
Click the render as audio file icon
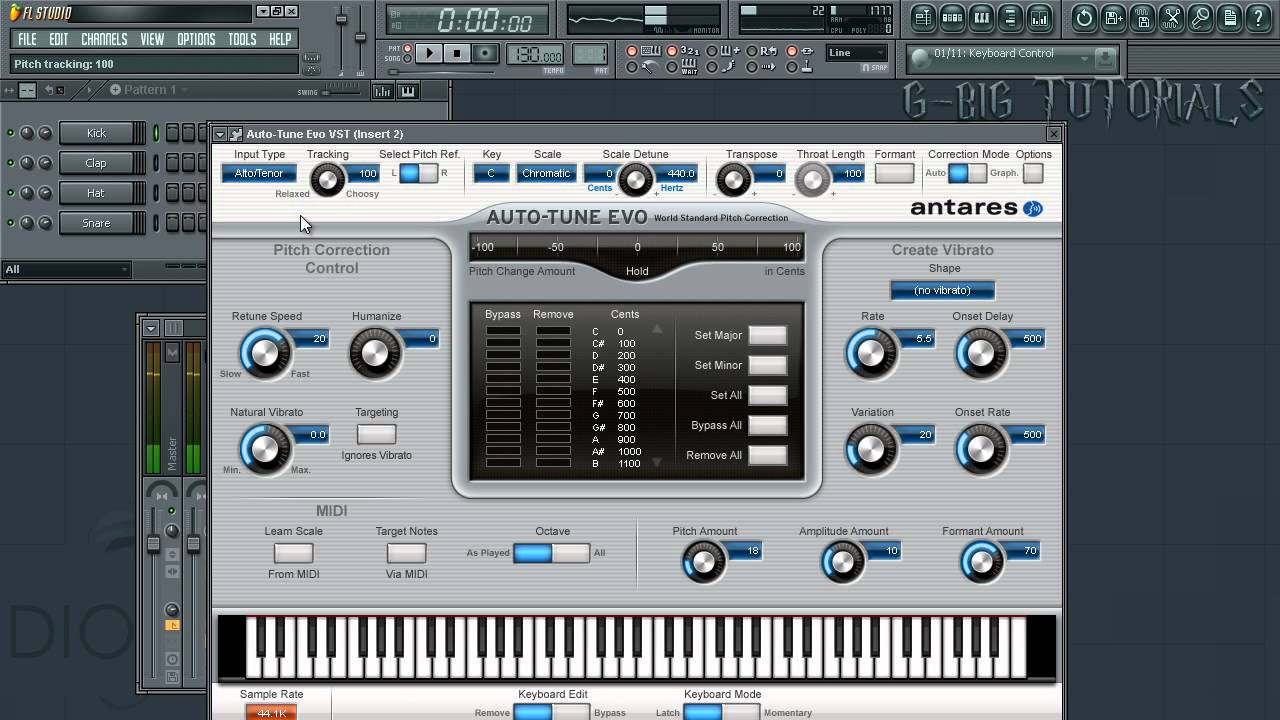[x=1142, y=18]
